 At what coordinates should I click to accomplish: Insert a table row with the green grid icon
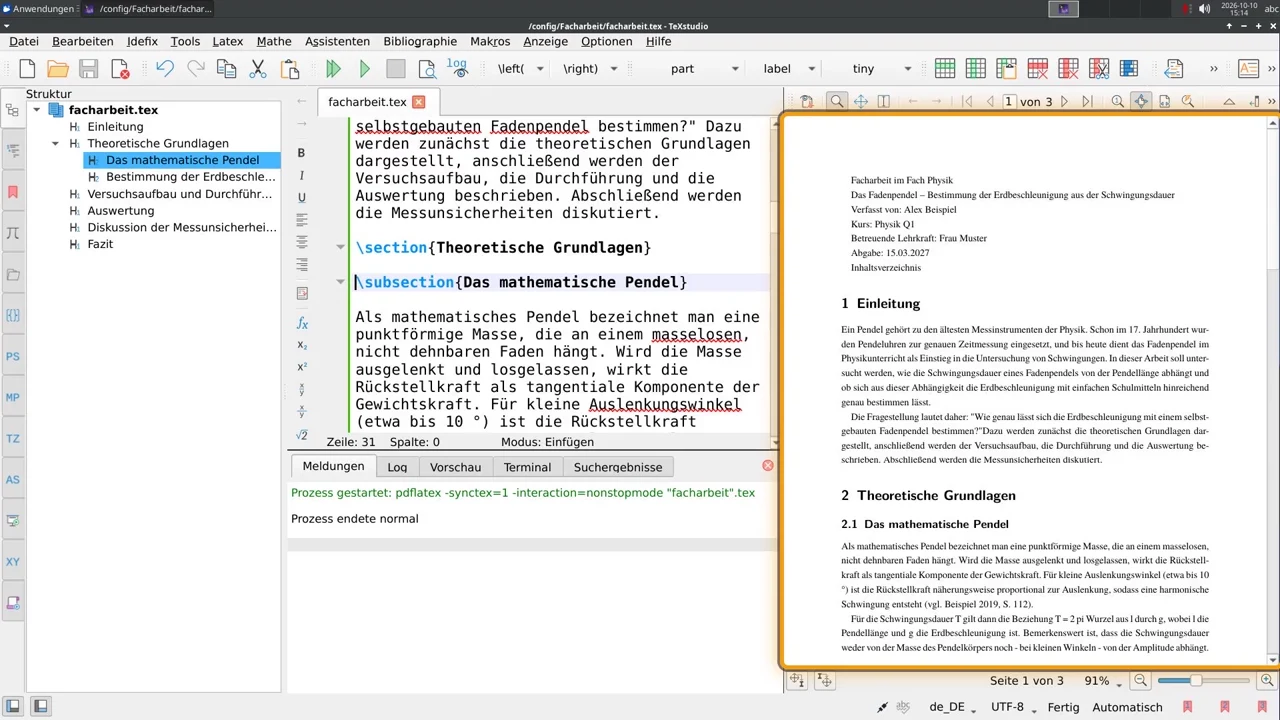945,69
